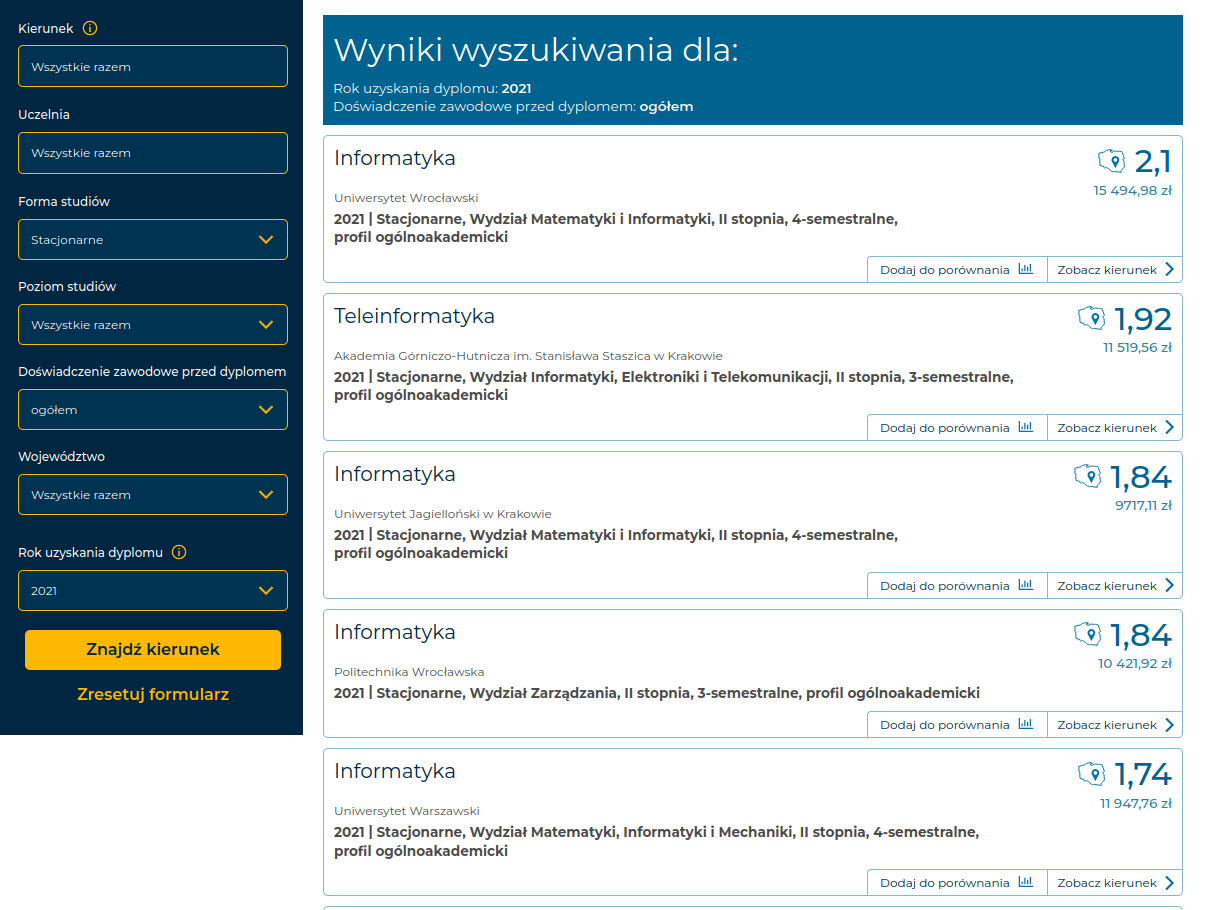View Uniwersytet Jagielloński Informatyka course details
This screenshot has width=1230, height=910.
tap(1114, 586)
